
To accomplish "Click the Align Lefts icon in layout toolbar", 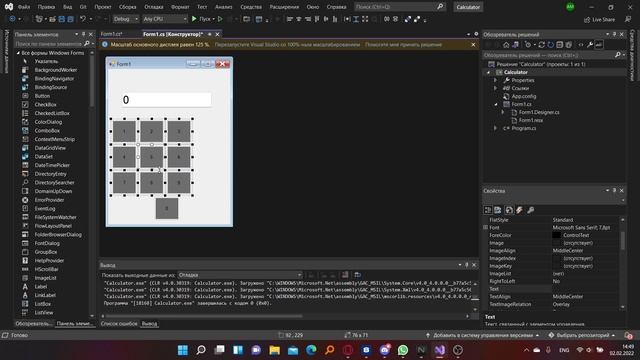I will click(289, 19).
